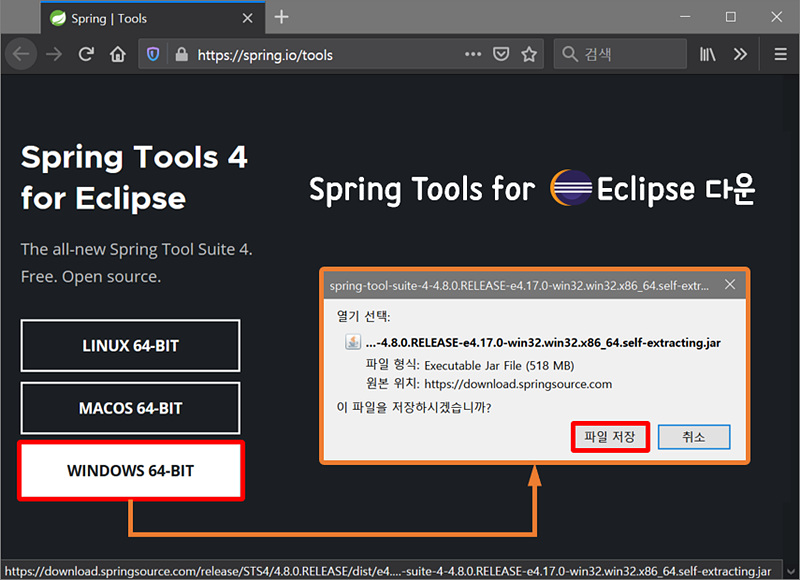Image resolution: width=800 pixels, height=580 pixels.
Task: Minimize the Firefox window
Action: tap(685, 17)
